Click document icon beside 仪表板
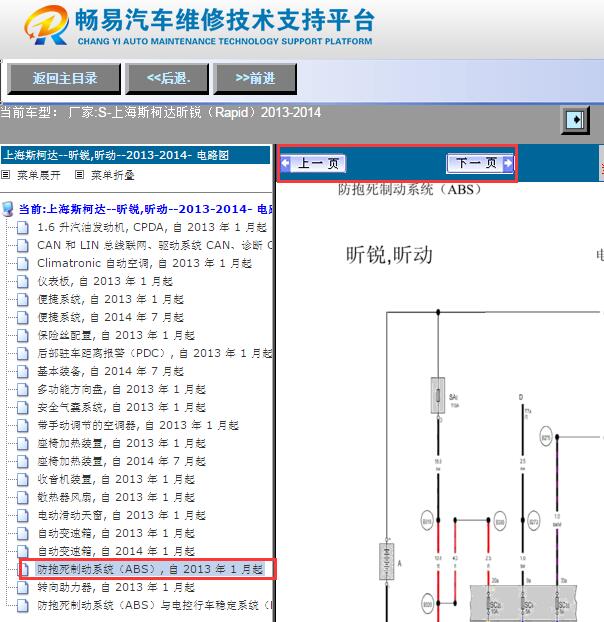The image size is (604, 622). pyautogui.click(x=23, y=282)
